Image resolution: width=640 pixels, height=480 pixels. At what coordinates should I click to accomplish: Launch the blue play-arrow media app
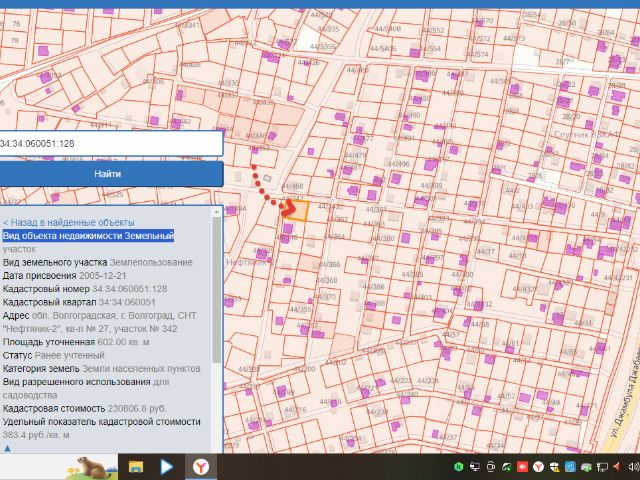coord(167,466)
